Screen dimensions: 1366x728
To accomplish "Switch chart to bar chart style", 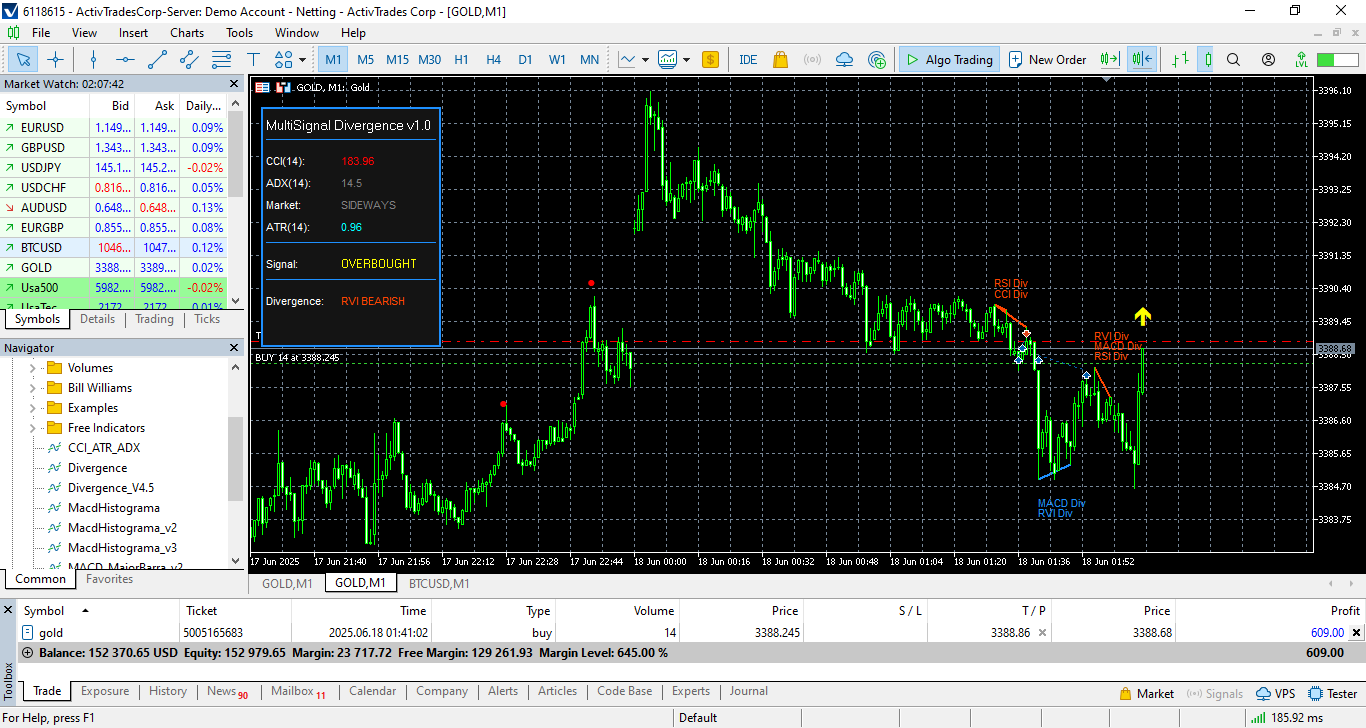I will [1181, 59].
